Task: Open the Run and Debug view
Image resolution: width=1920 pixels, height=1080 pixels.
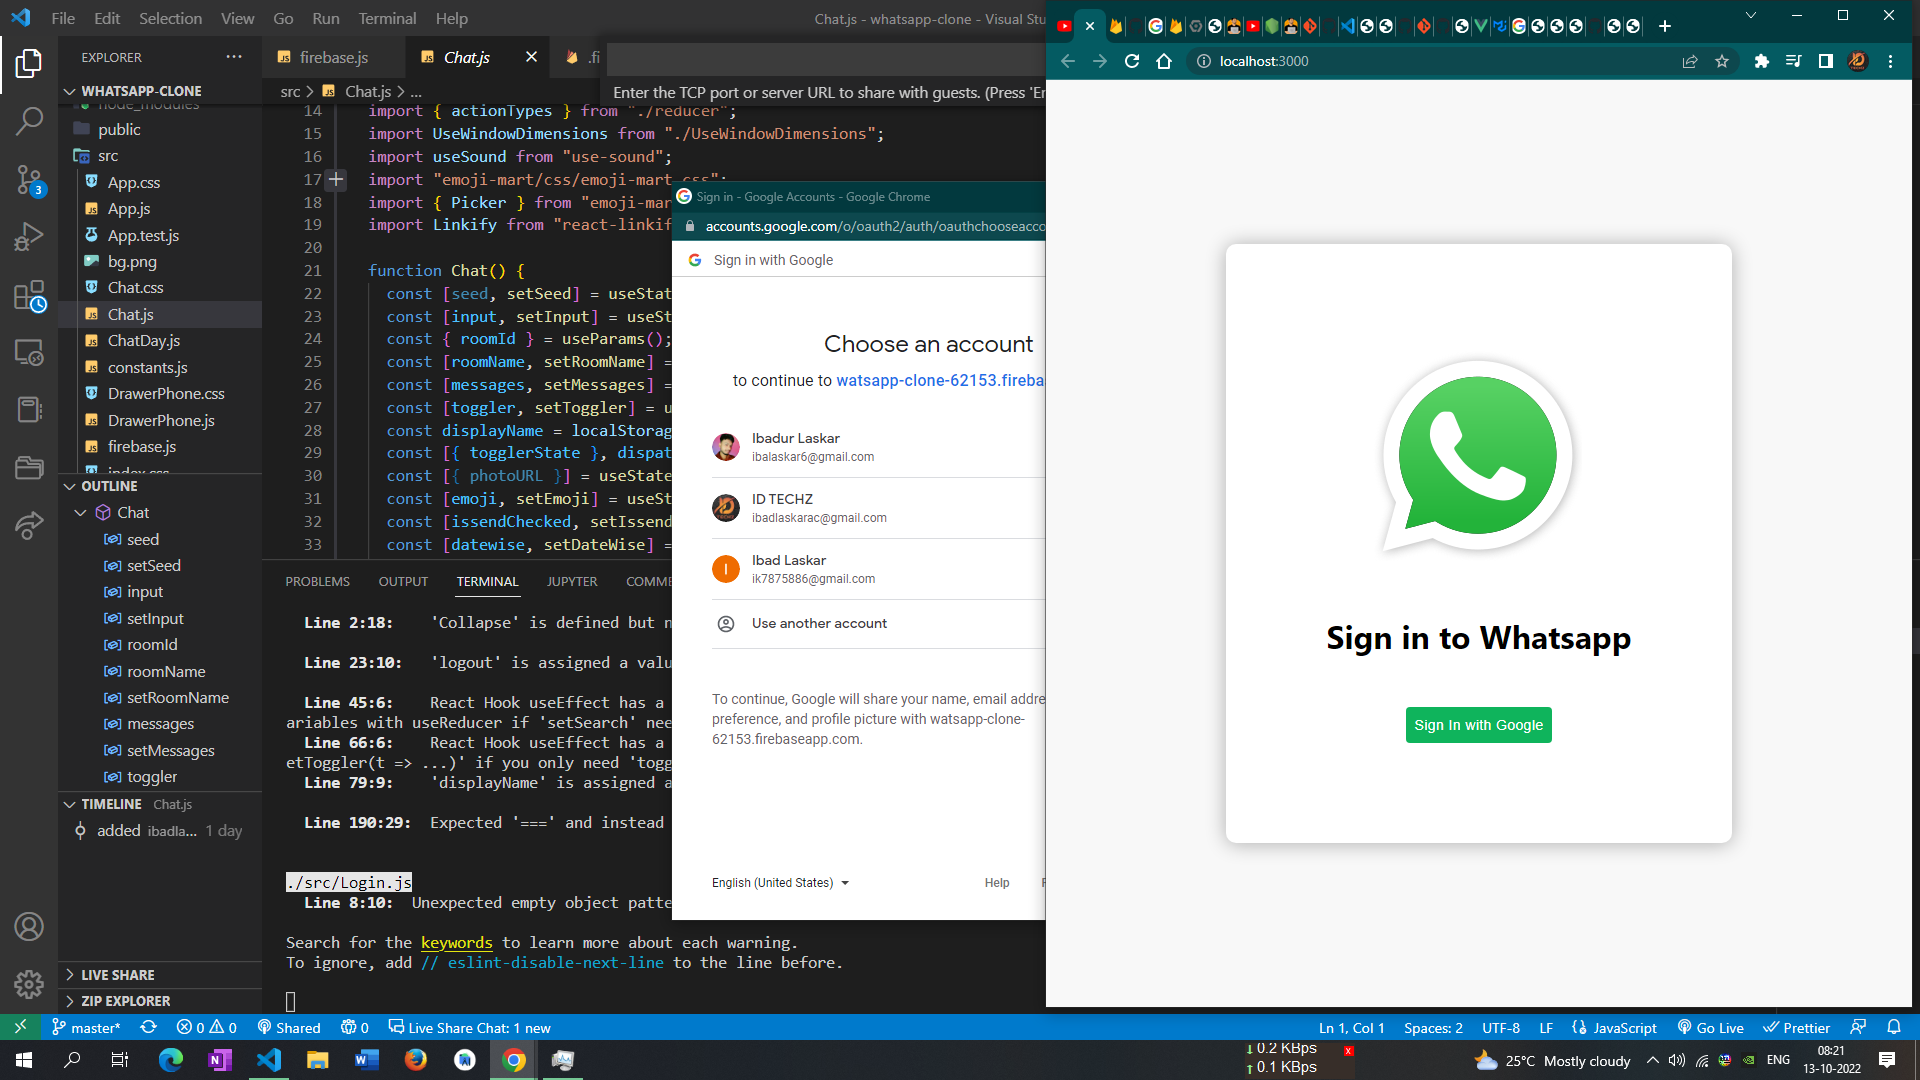Action: point(29,236)
